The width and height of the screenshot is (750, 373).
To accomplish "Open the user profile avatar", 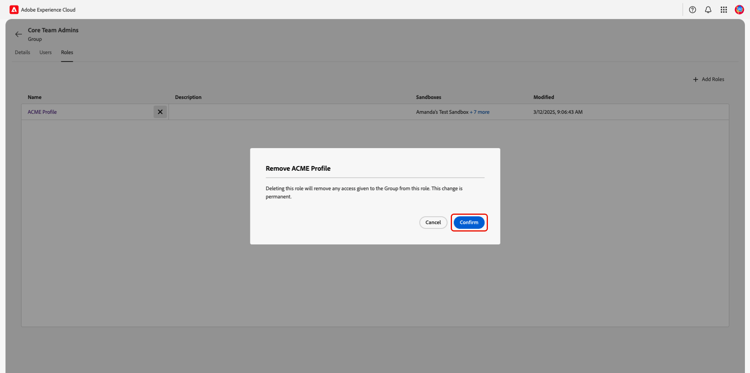I will pos(739,10).
